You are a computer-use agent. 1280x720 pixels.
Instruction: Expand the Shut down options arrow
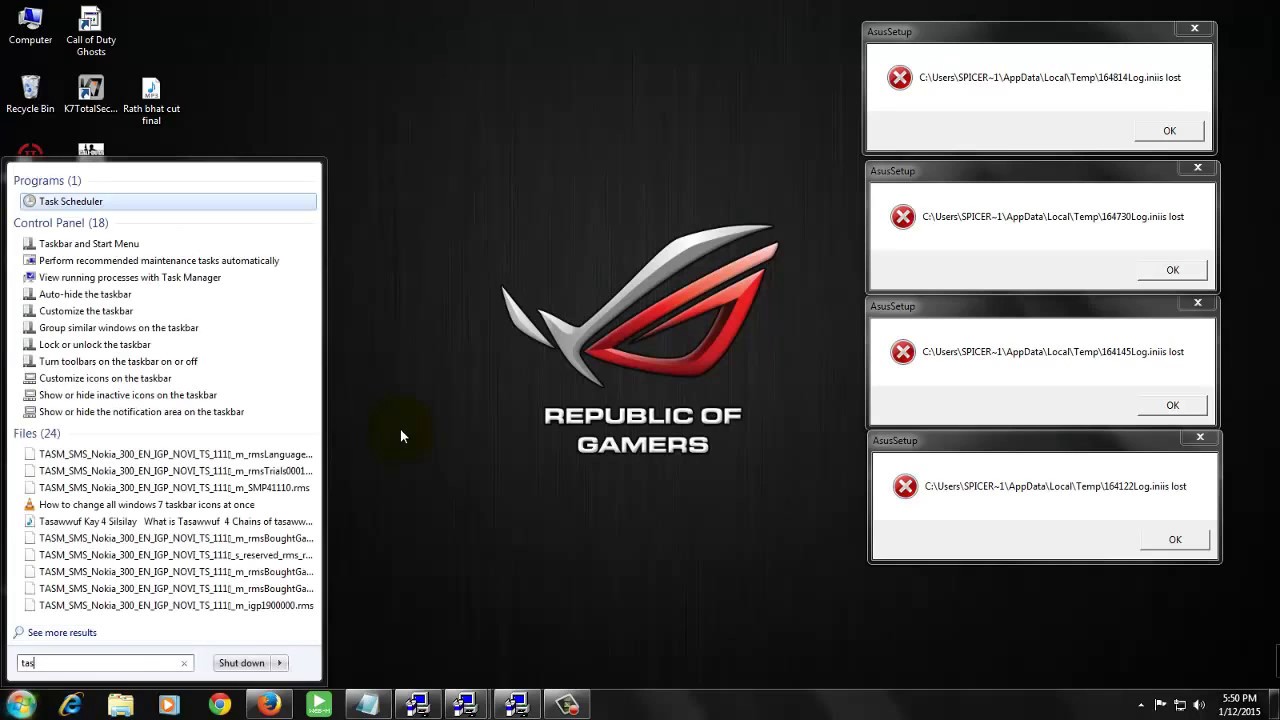point(280,663)
